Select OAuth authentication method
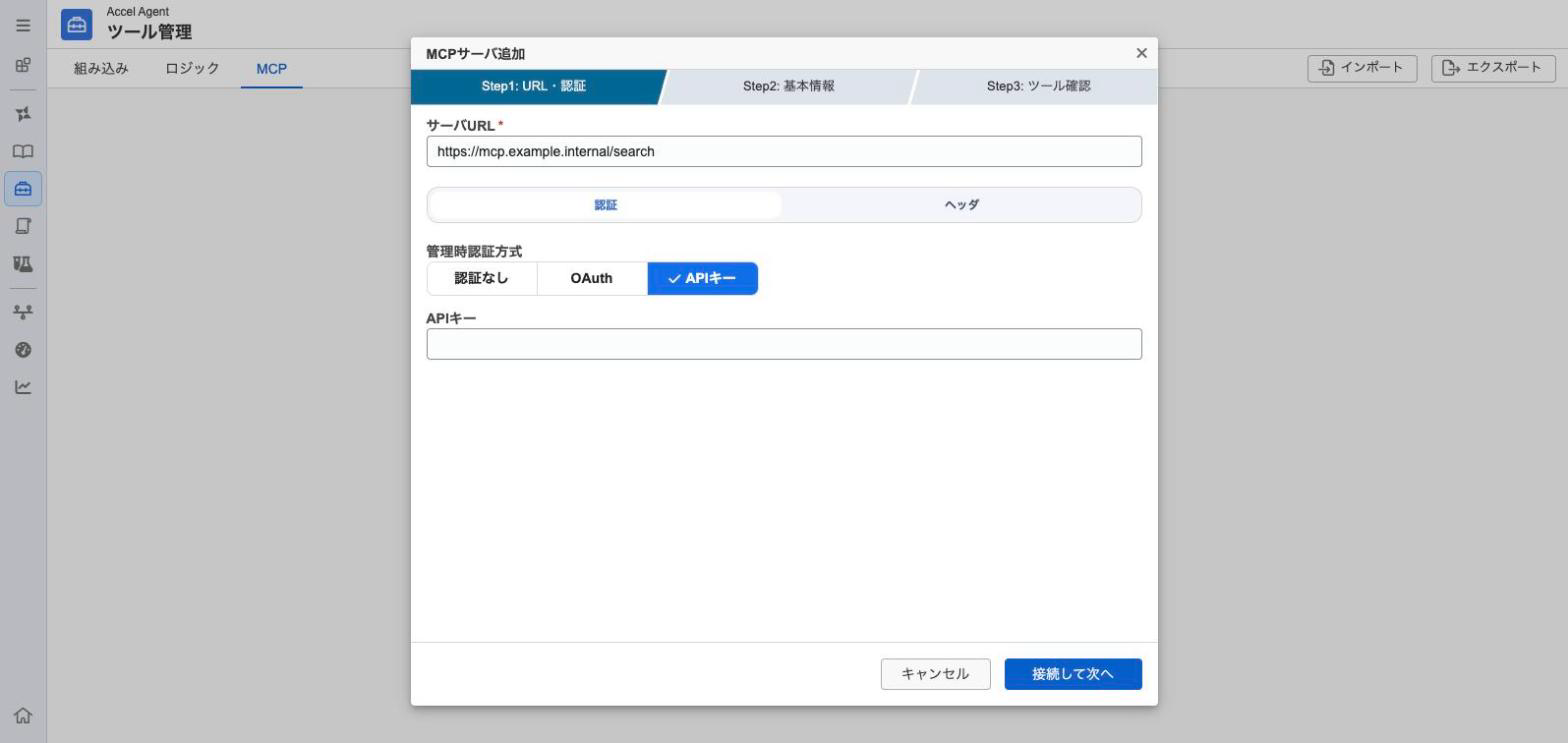Viewport: 1568px width, 743px height. coord(592,279)
